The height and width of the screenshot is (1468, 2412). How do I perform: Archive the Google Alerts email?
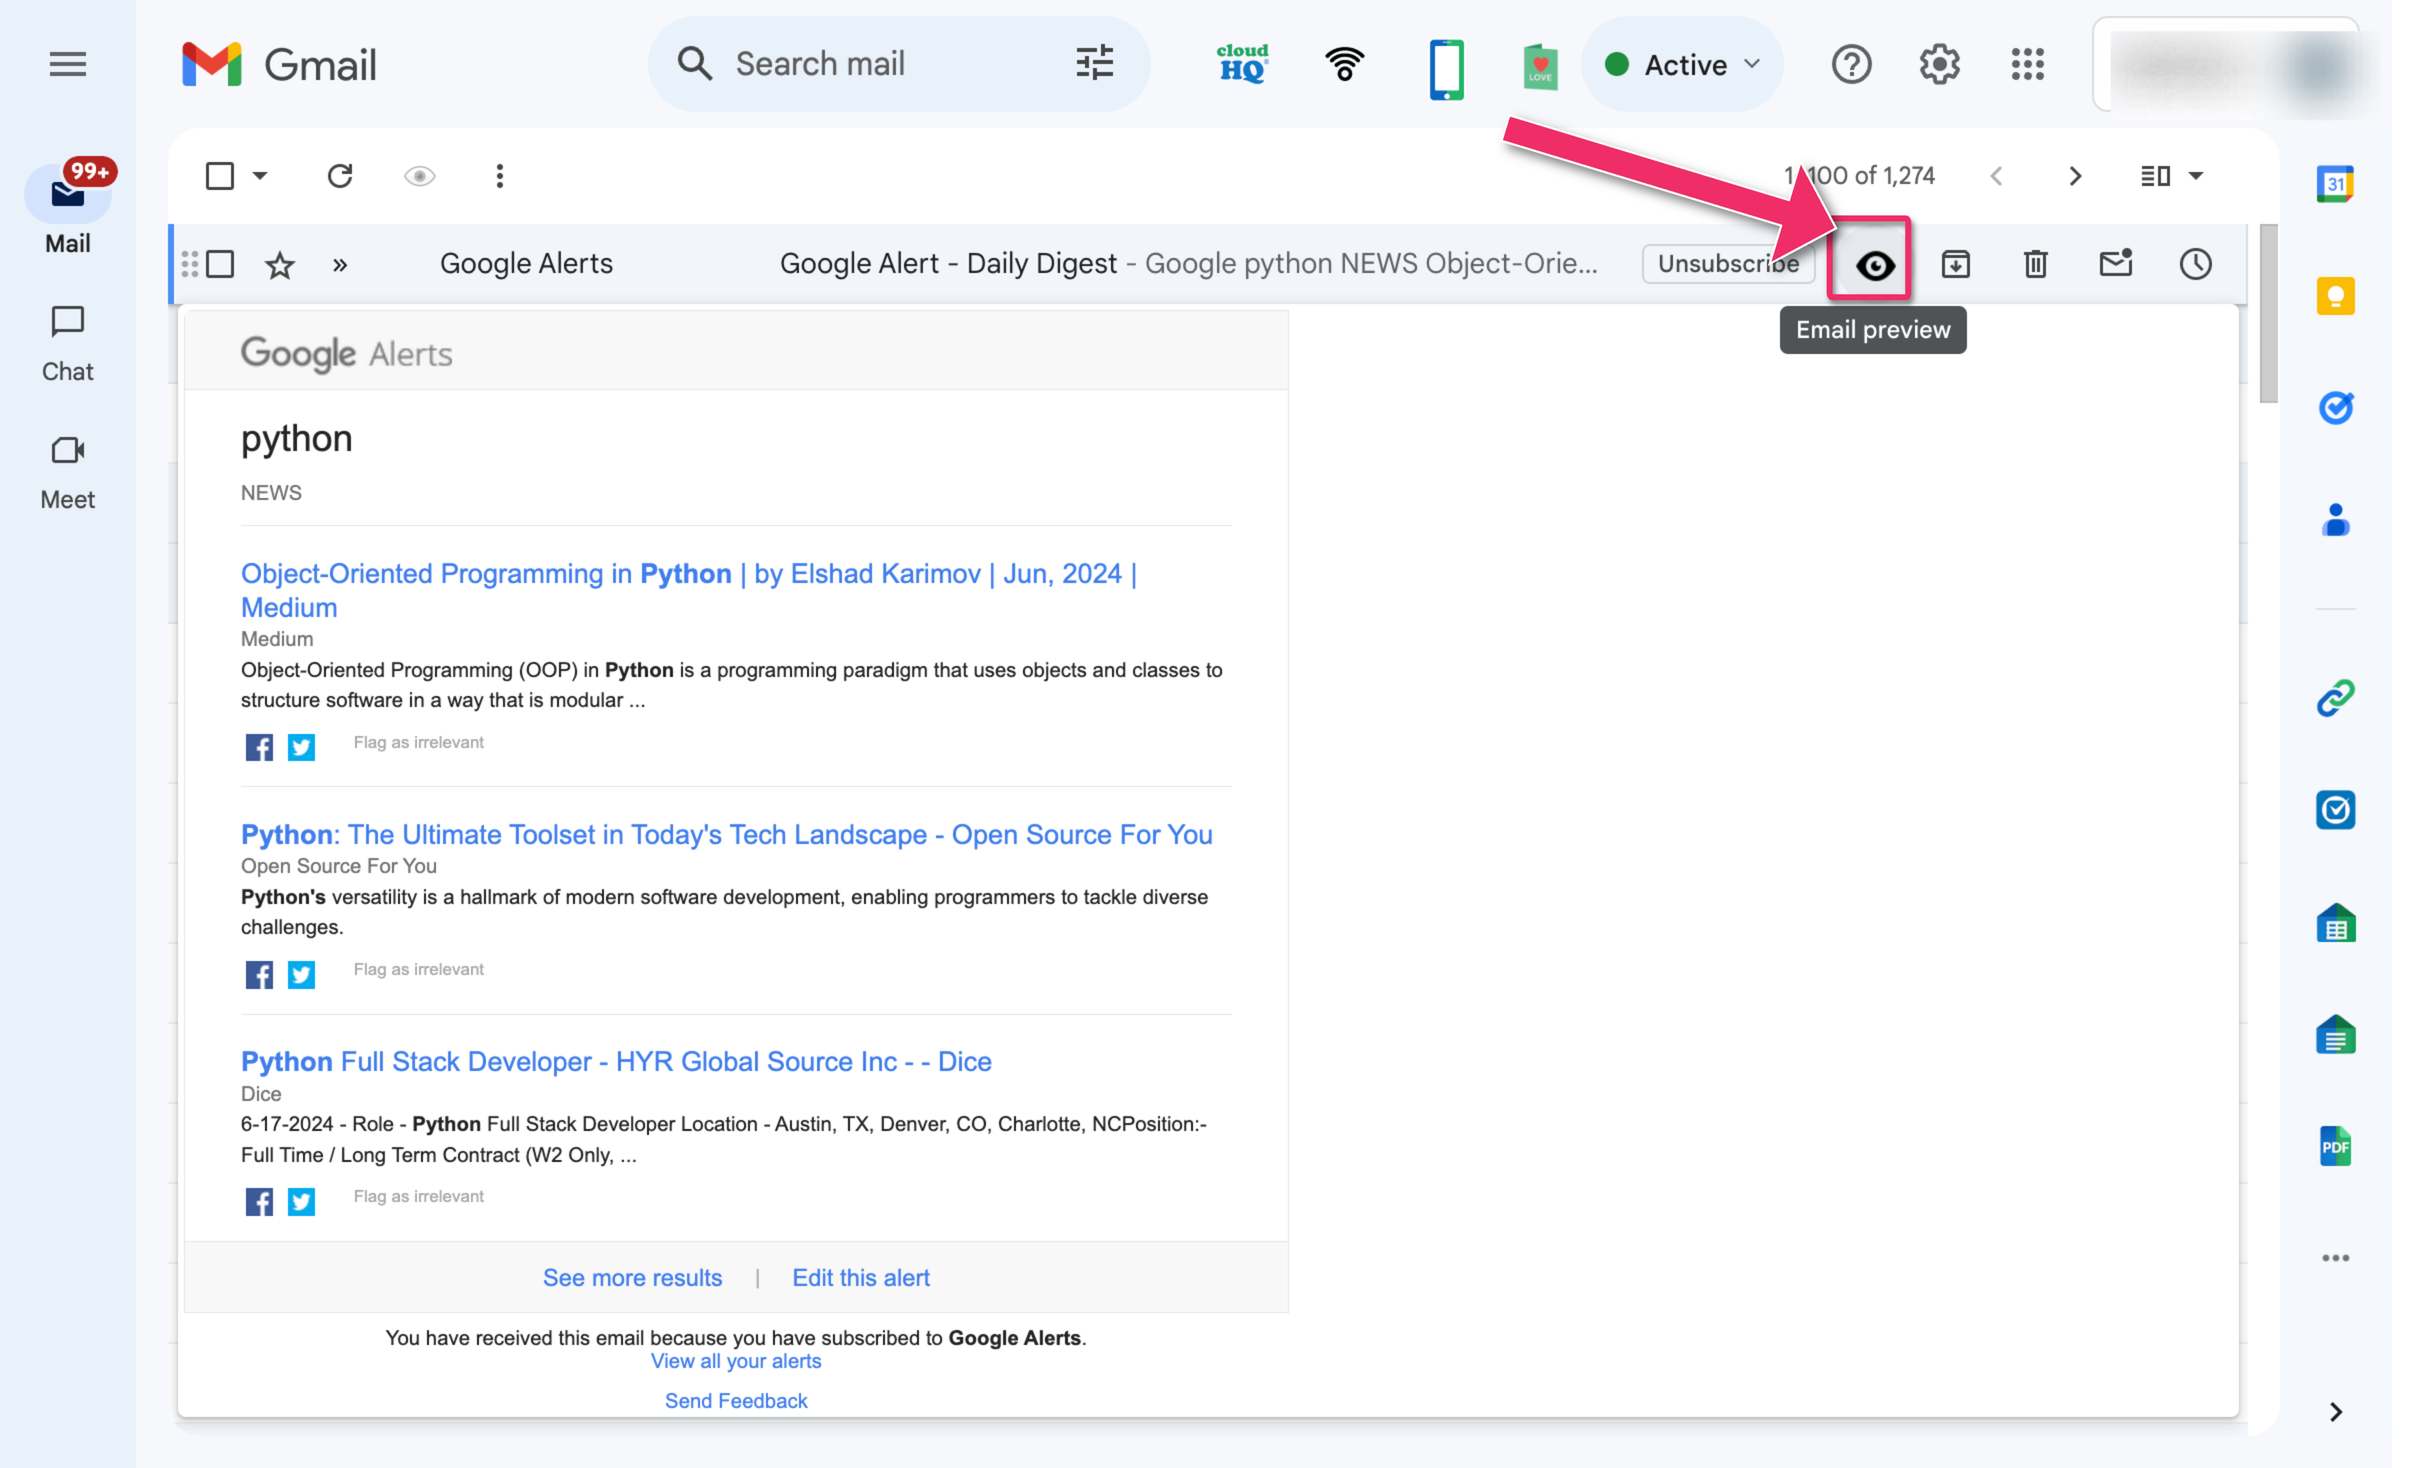(1955, 265)
